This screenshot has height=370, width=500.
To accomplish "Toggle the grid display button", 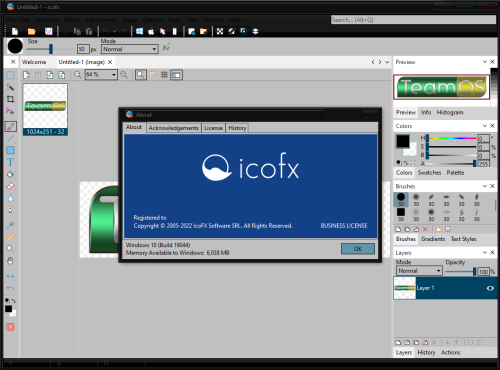I will 164,75.
